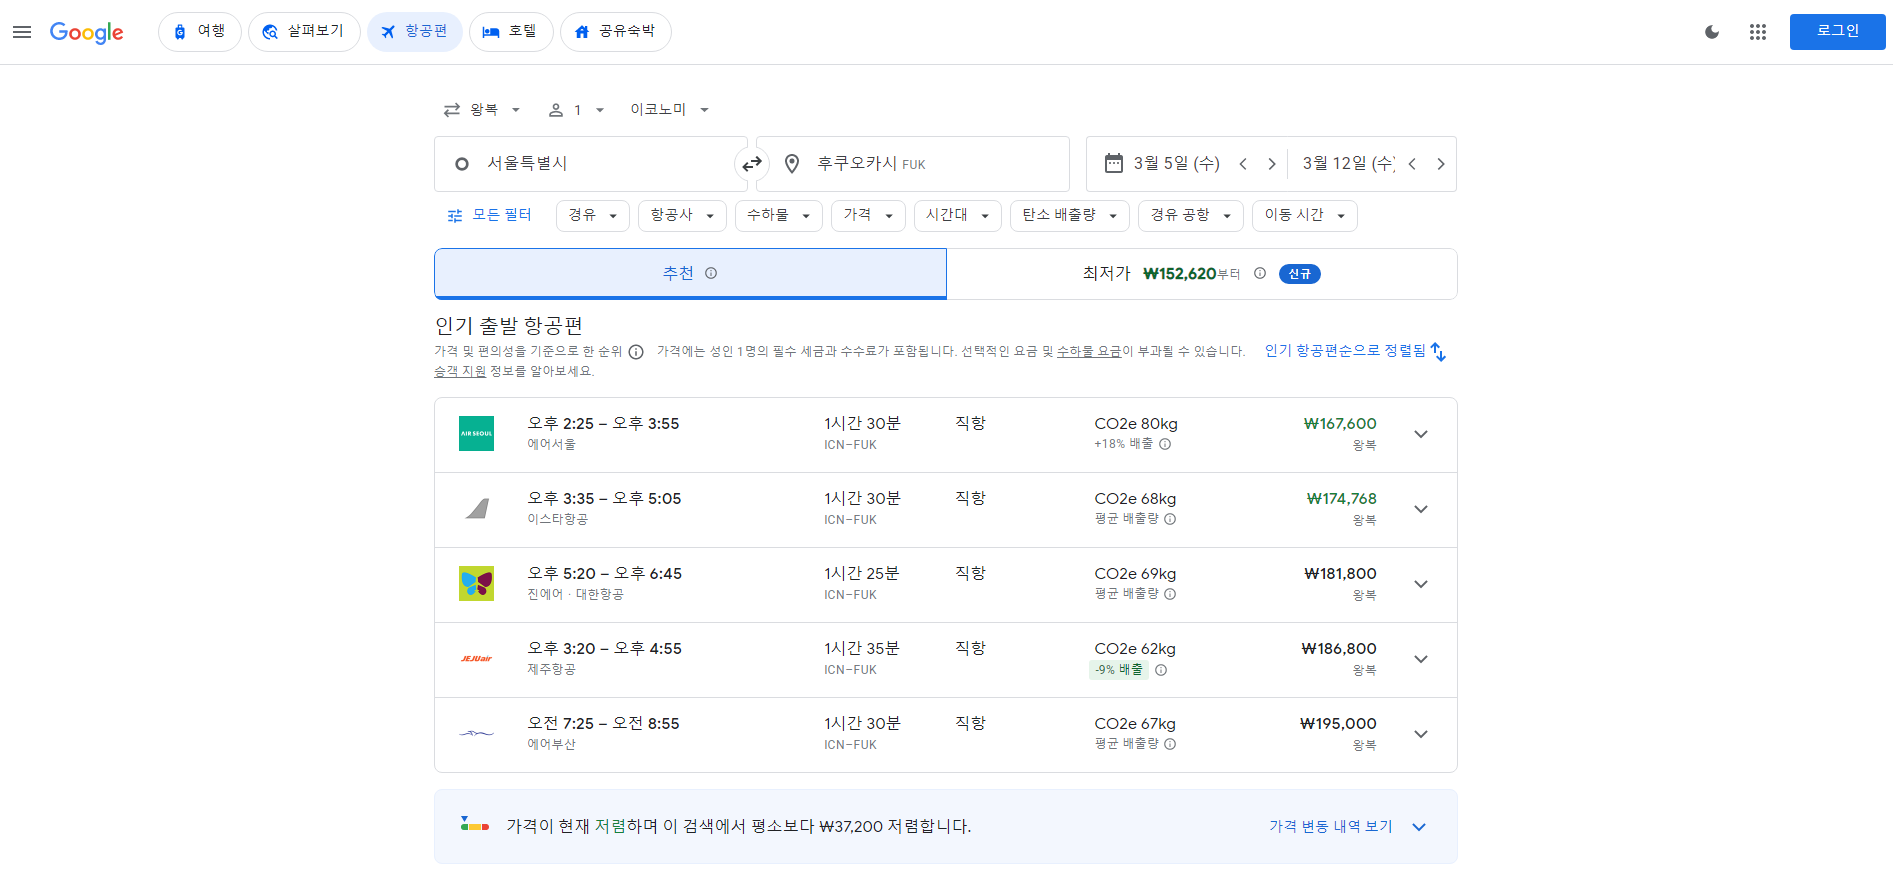1893x872 pixels.
Task: Open the 이코노미 seat class dropdown
Action: [669, 110]
